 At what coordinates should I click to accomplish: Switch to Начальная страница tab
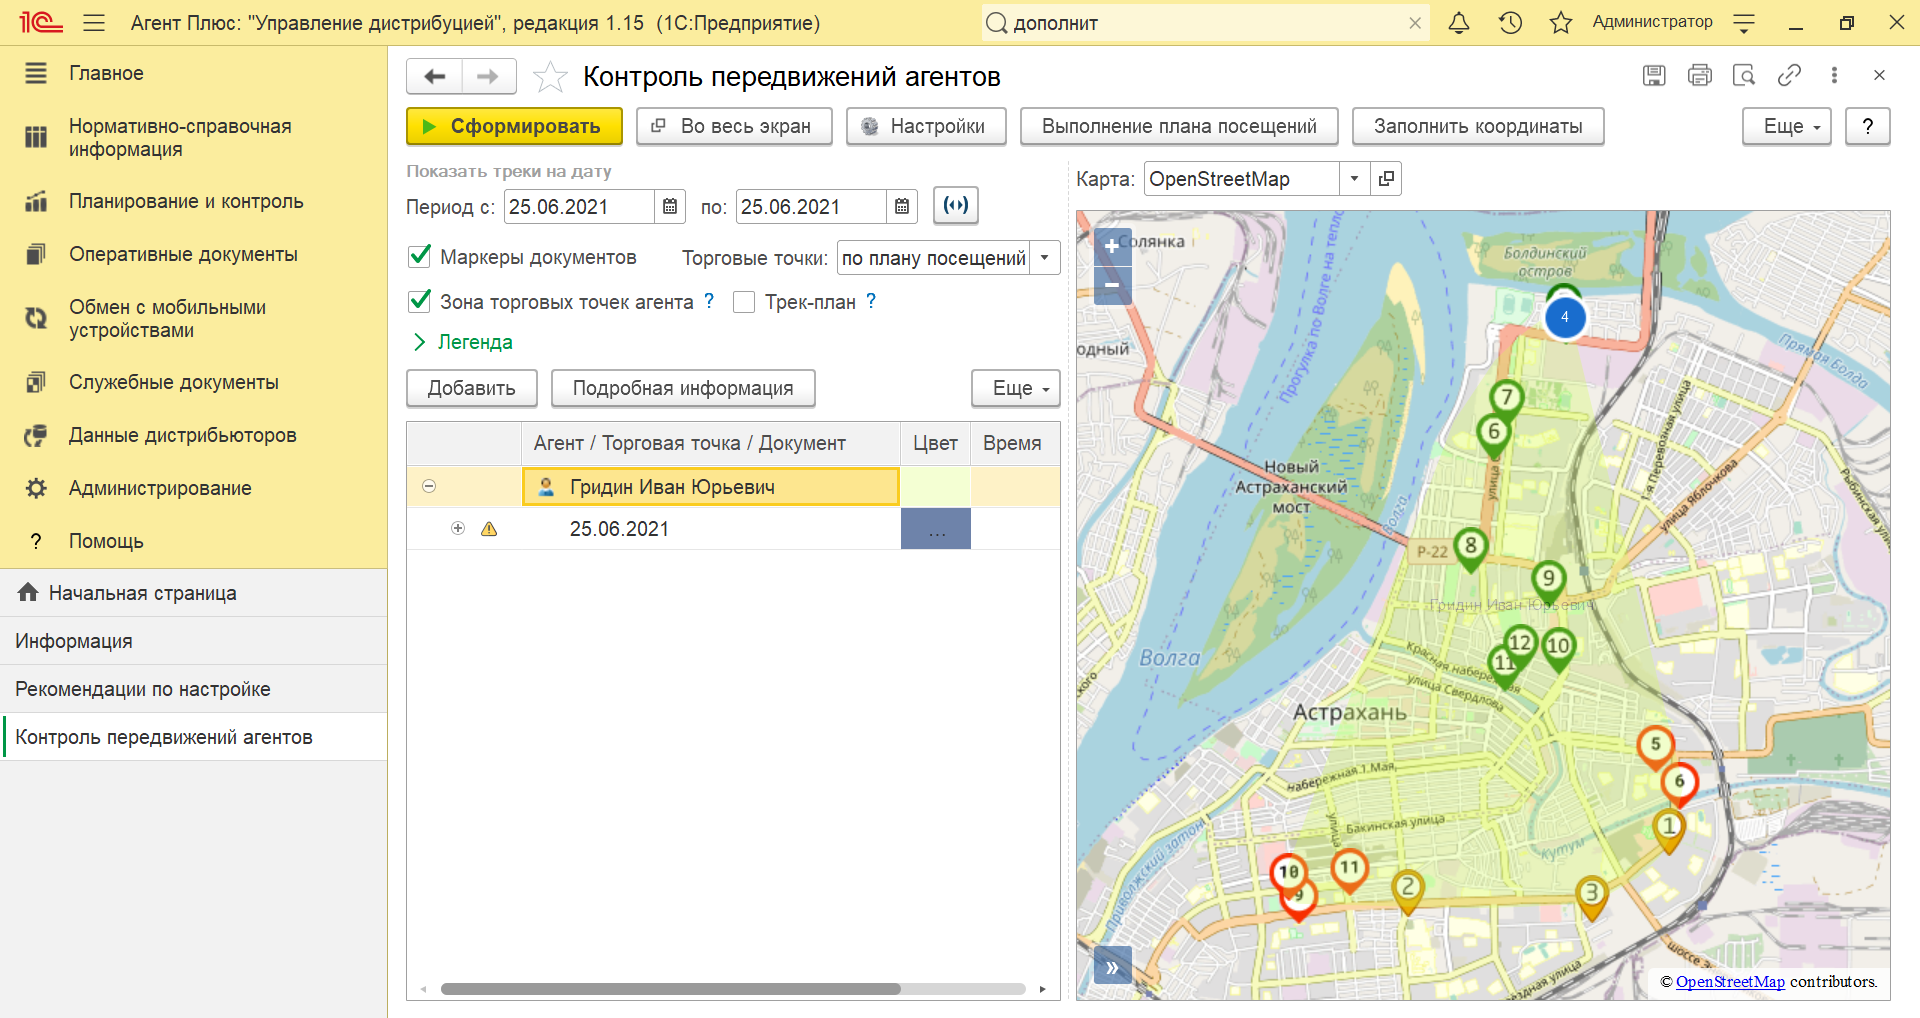click(193, 593)
